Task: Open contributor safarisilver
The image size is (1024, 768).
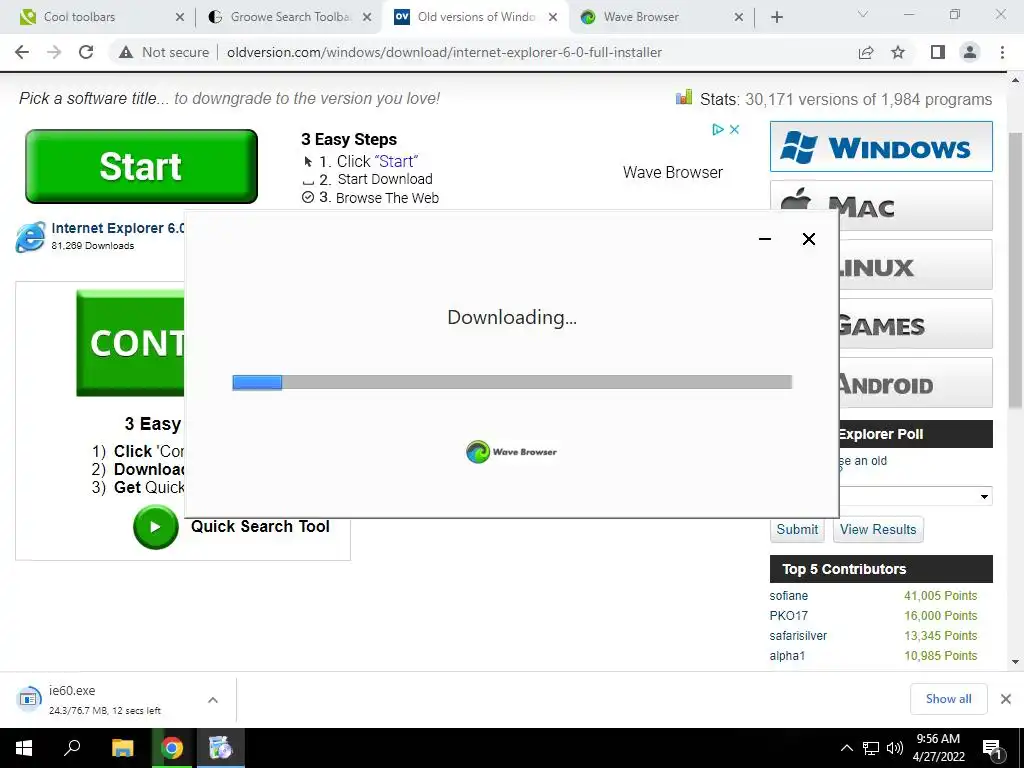Action: tap(798, 636)
